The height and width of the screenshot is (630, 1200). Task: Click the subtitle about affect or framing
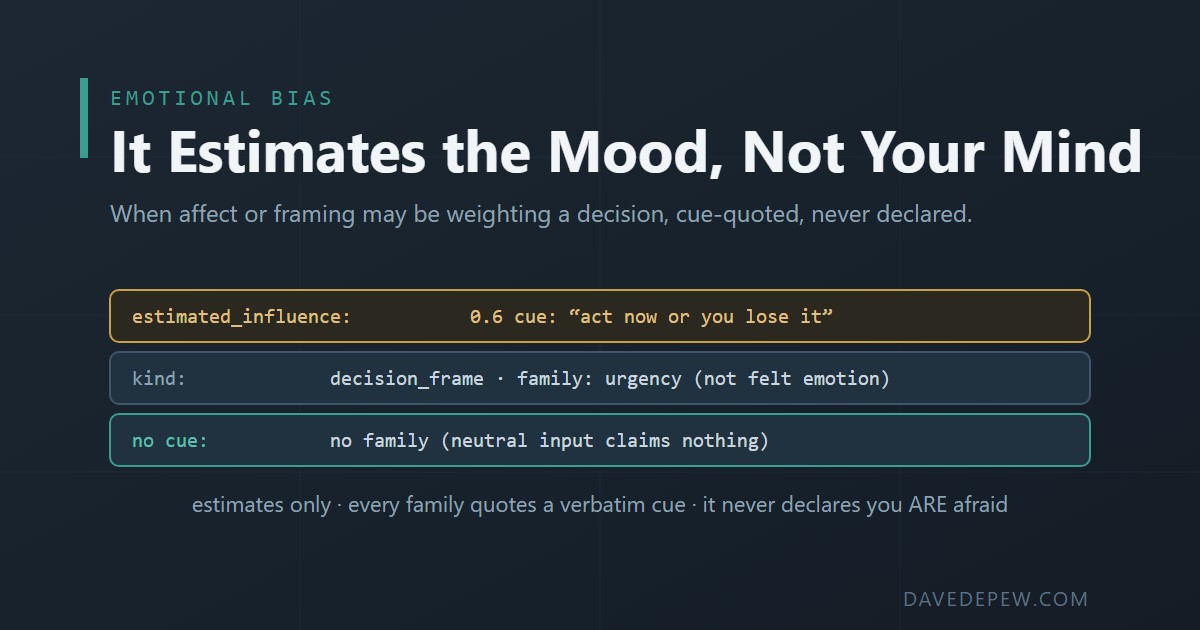click(x=541, y=214)
